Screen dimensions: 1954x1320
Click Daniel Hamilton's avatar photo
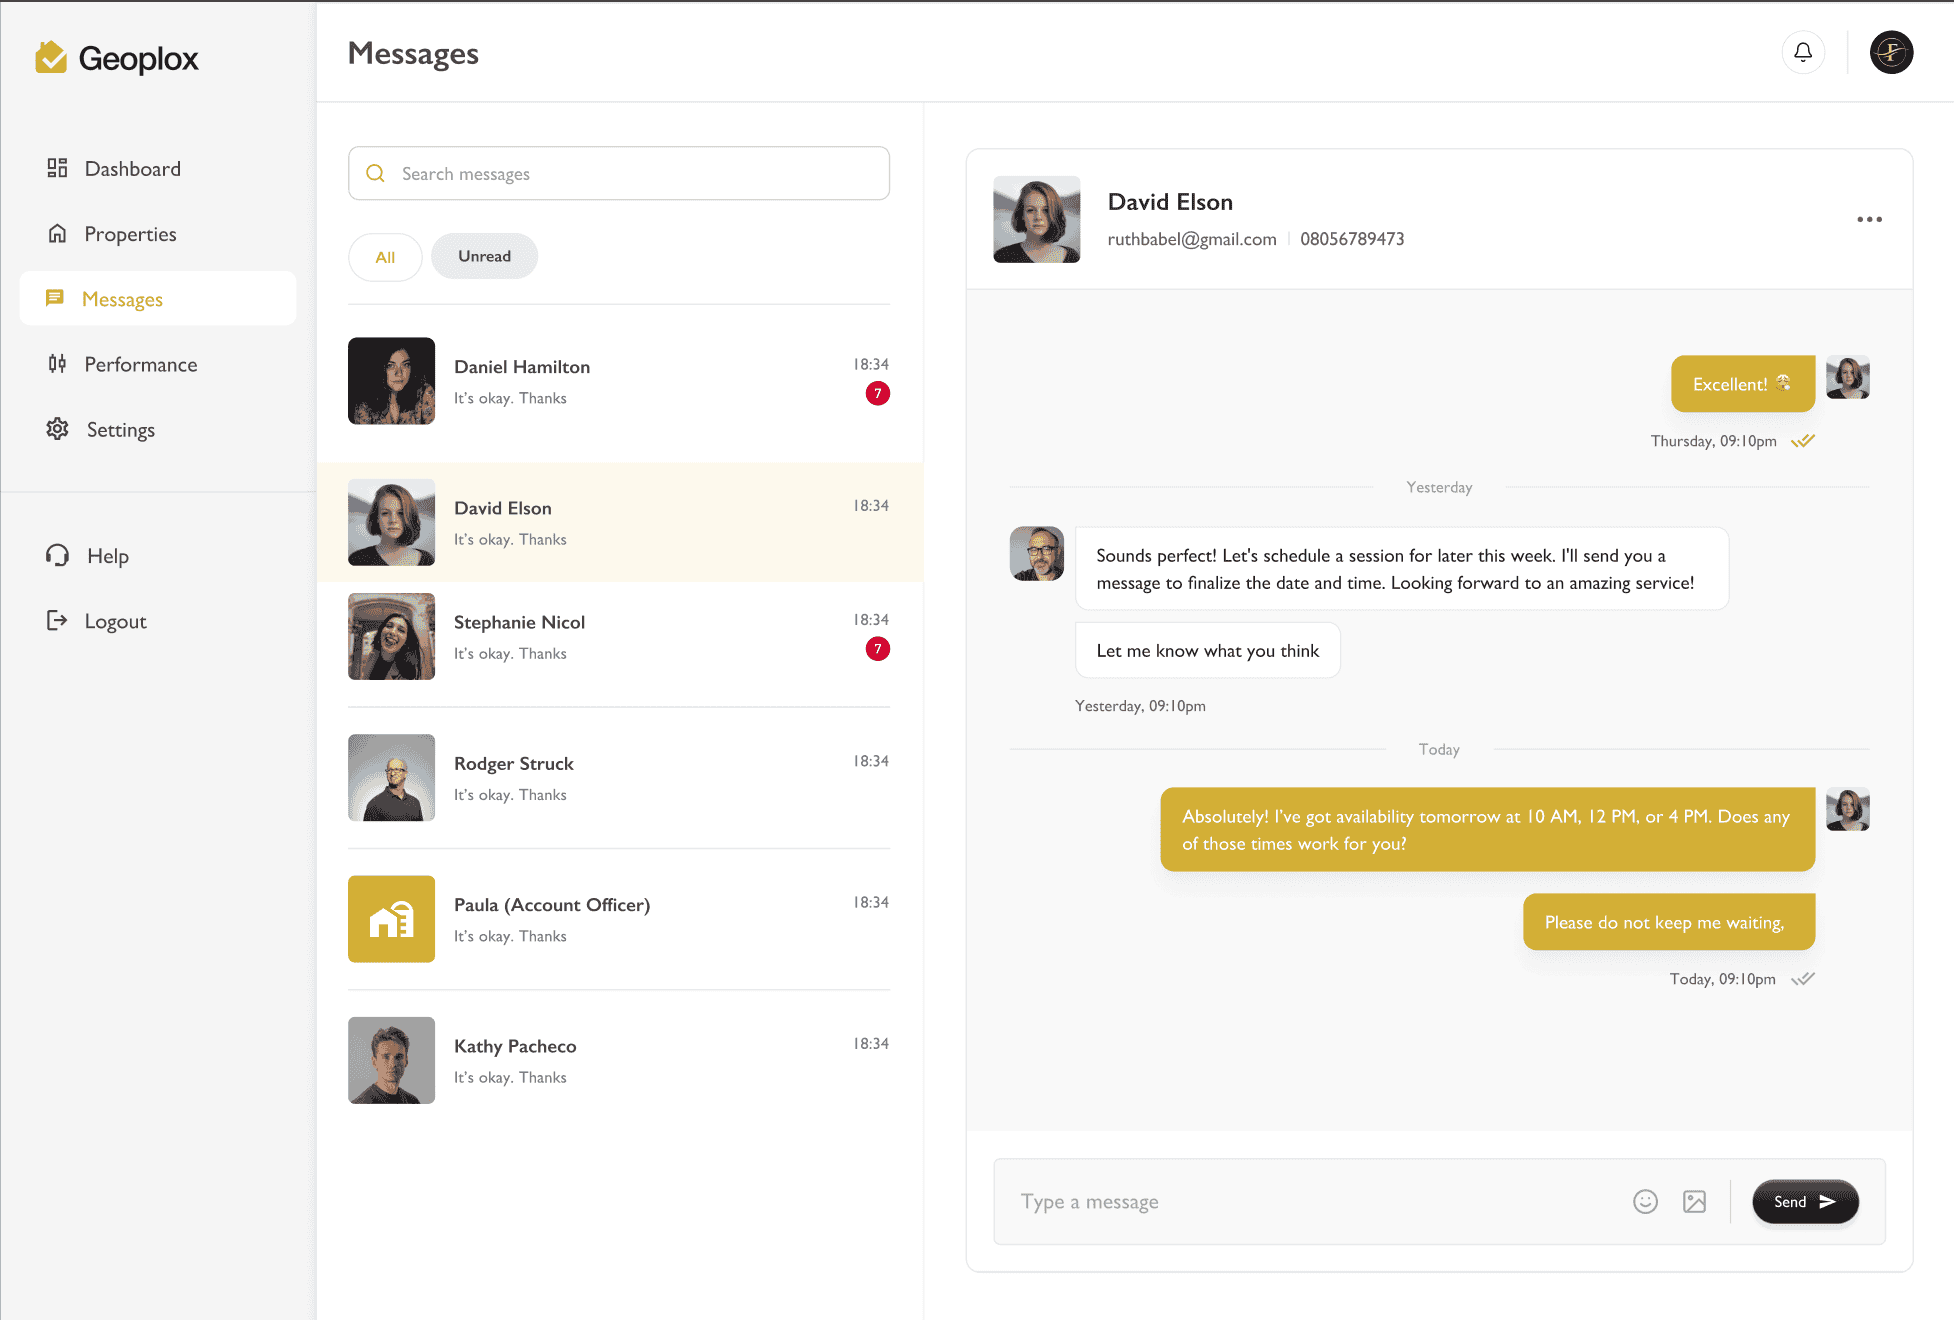pos(391,381)
